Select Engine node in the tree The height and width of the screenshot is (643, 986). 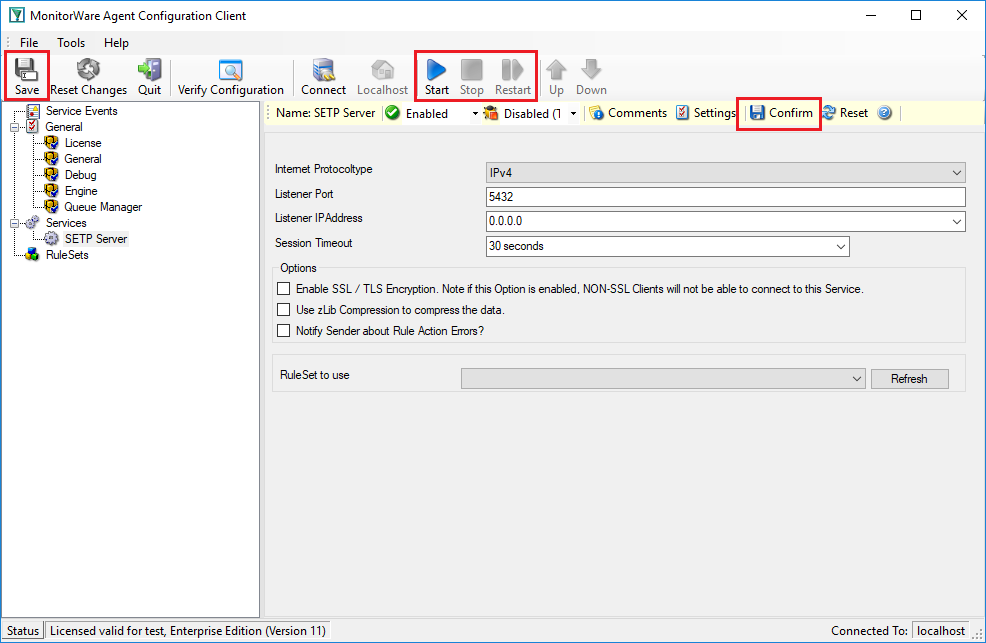pos(81,191)
